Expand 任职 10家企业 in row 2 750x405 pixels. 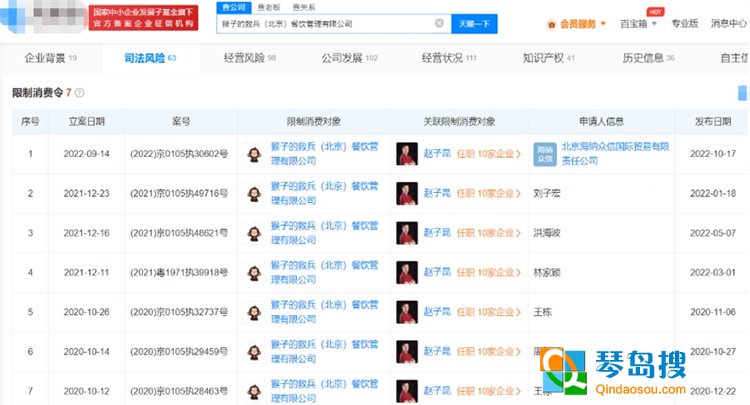488,194
